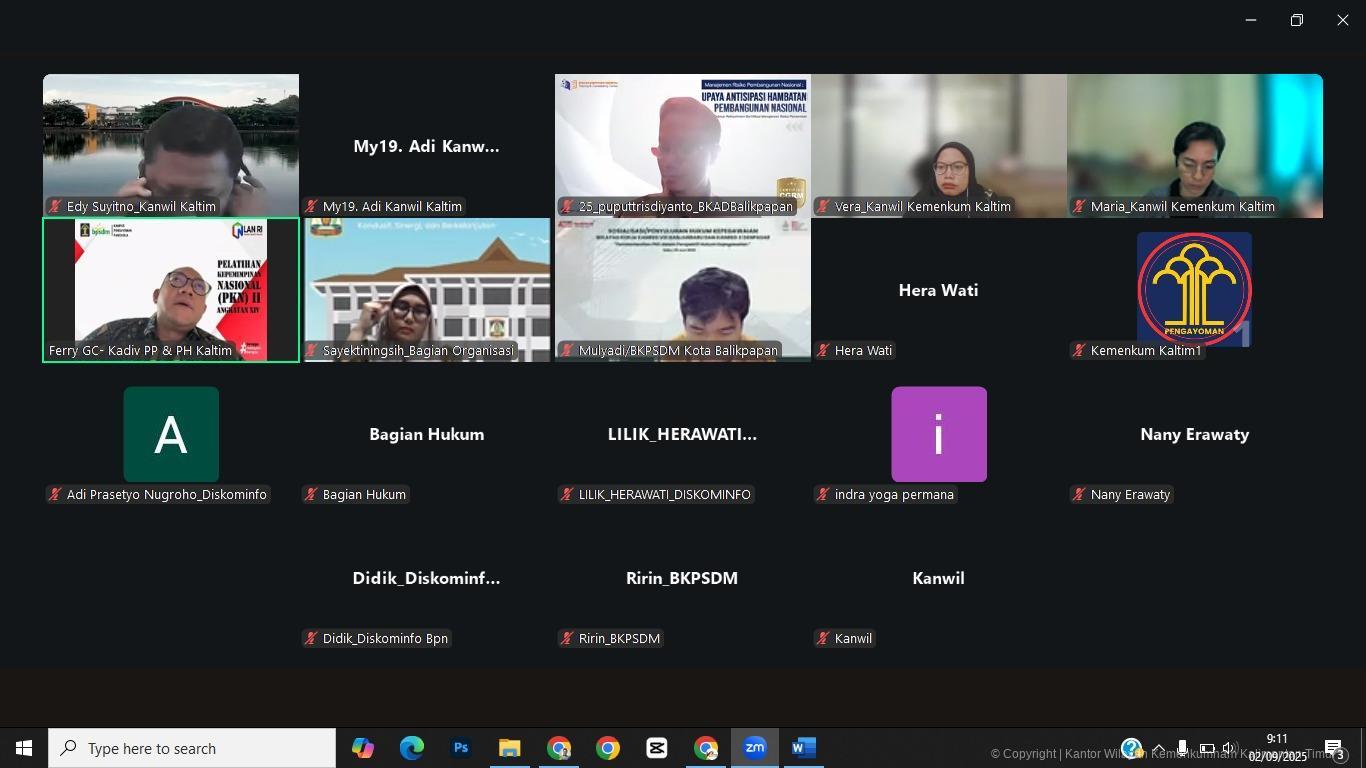
Task: Click large 'LILIK_HERAWATI...' name tile
Action: click(x=682, y=434)
